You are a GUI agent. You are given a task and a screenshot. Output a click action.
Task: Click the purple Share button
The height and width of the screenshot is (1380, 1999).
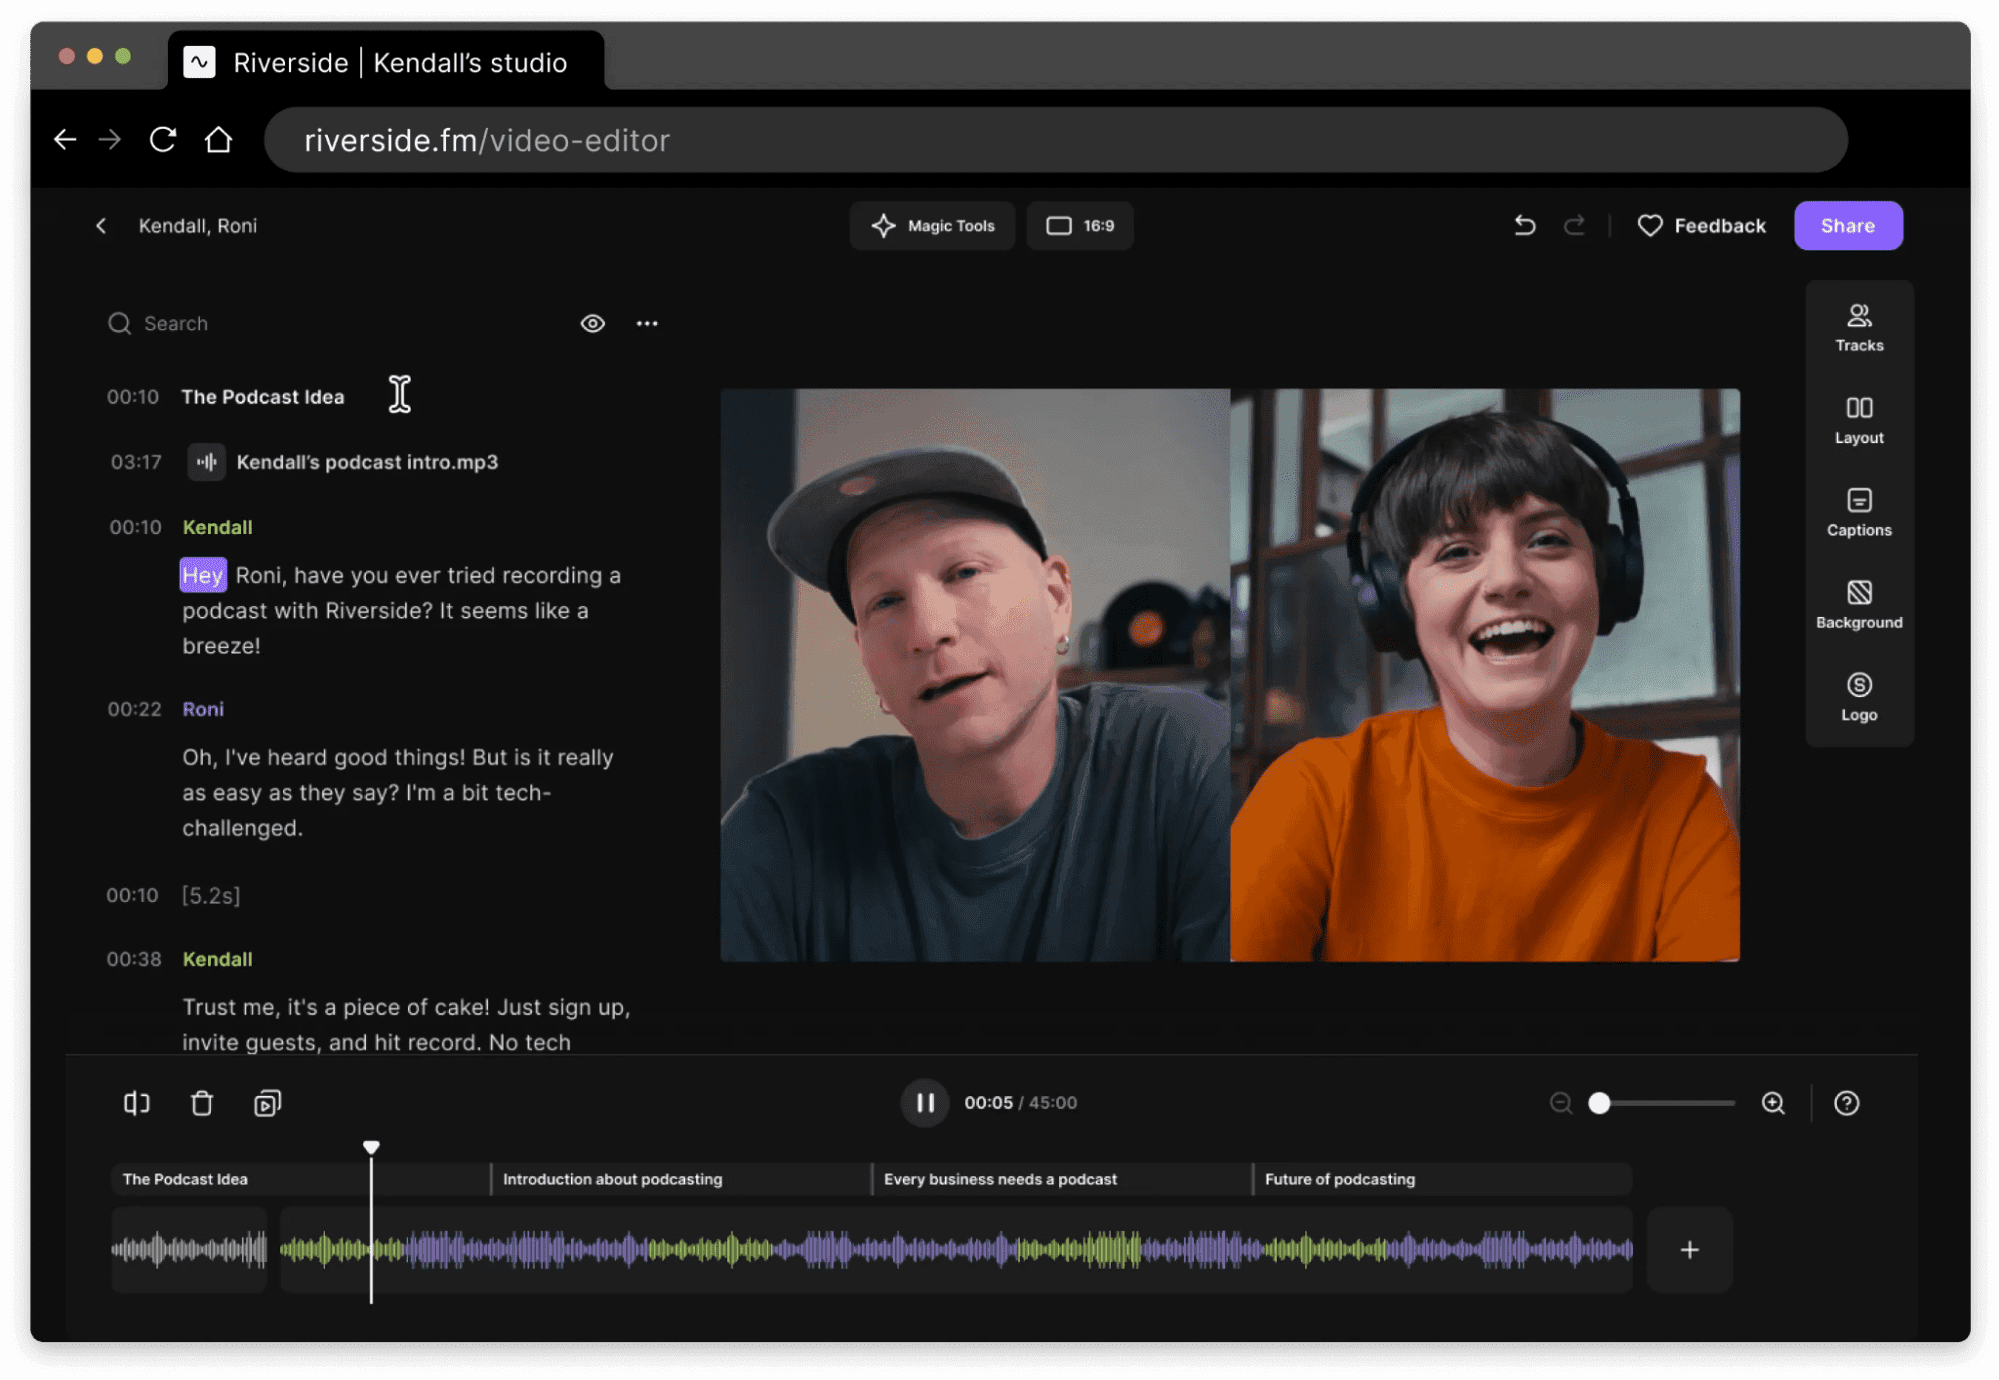1847,225
